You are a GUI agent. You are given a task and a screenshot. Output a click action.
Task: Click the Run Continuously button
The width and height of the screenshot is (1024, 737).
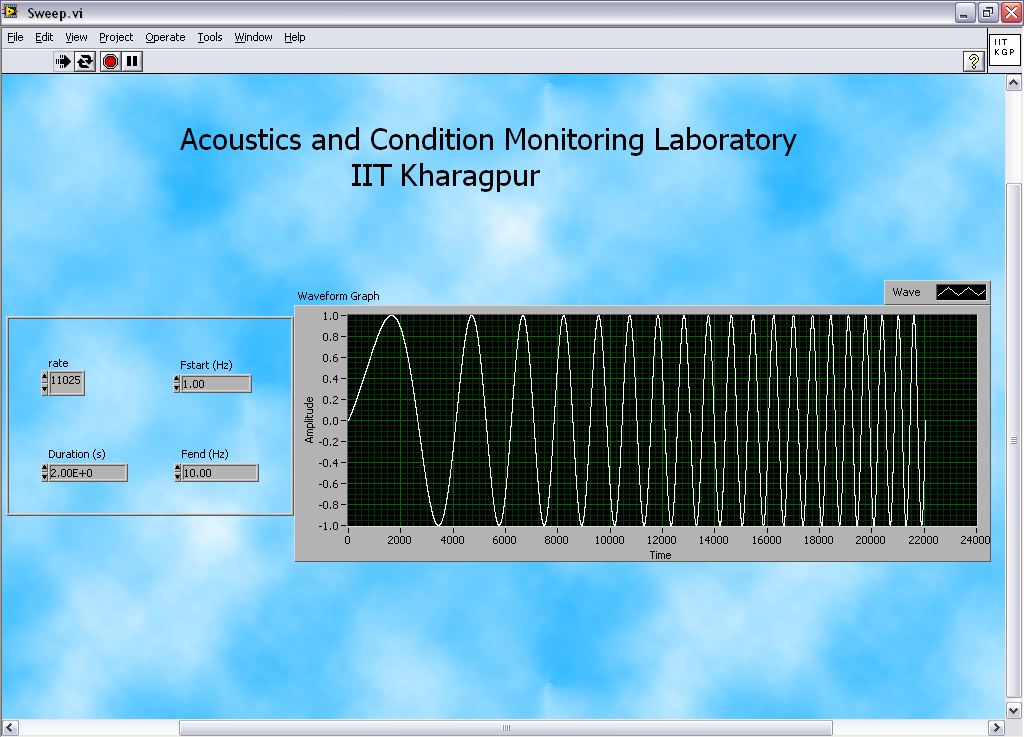[85, 61]
